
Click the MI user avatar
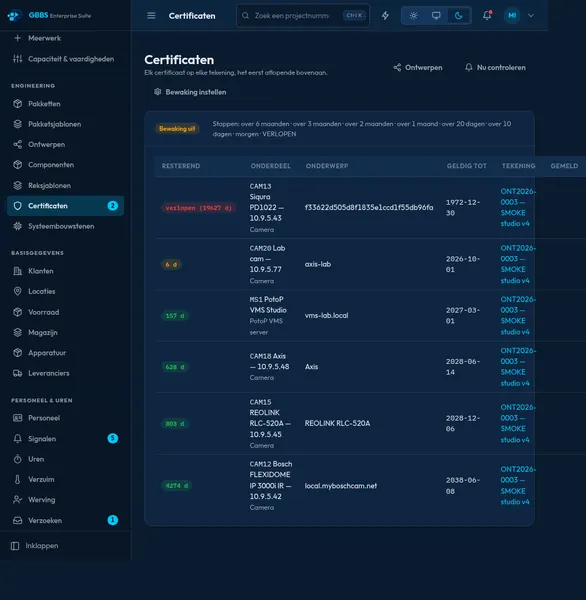(x=512, y=16)
